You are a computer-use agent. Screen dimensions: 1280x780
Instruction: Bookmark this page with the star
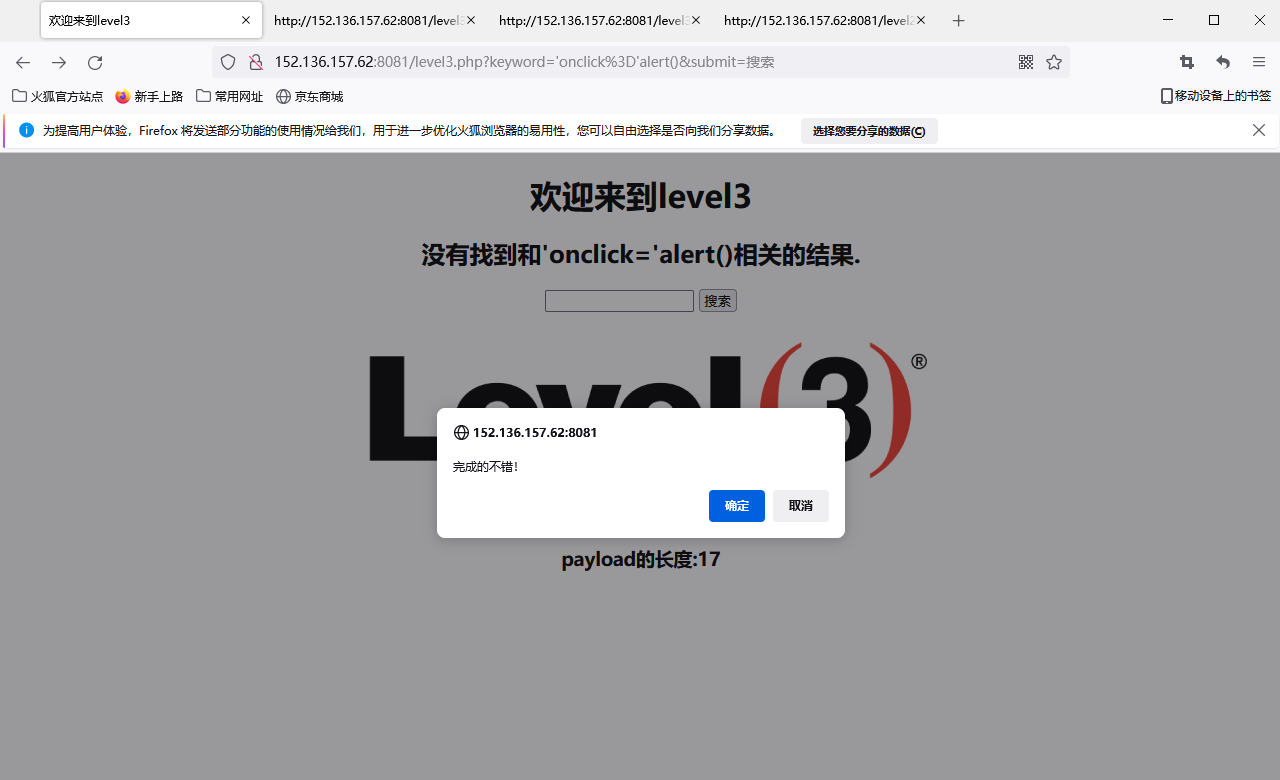1054,62
